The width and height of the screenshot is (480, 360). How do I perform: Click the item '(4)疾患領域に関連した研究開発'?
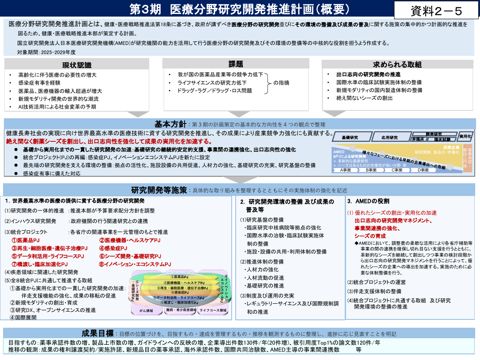pyautogui.click(x=41, y=272)
